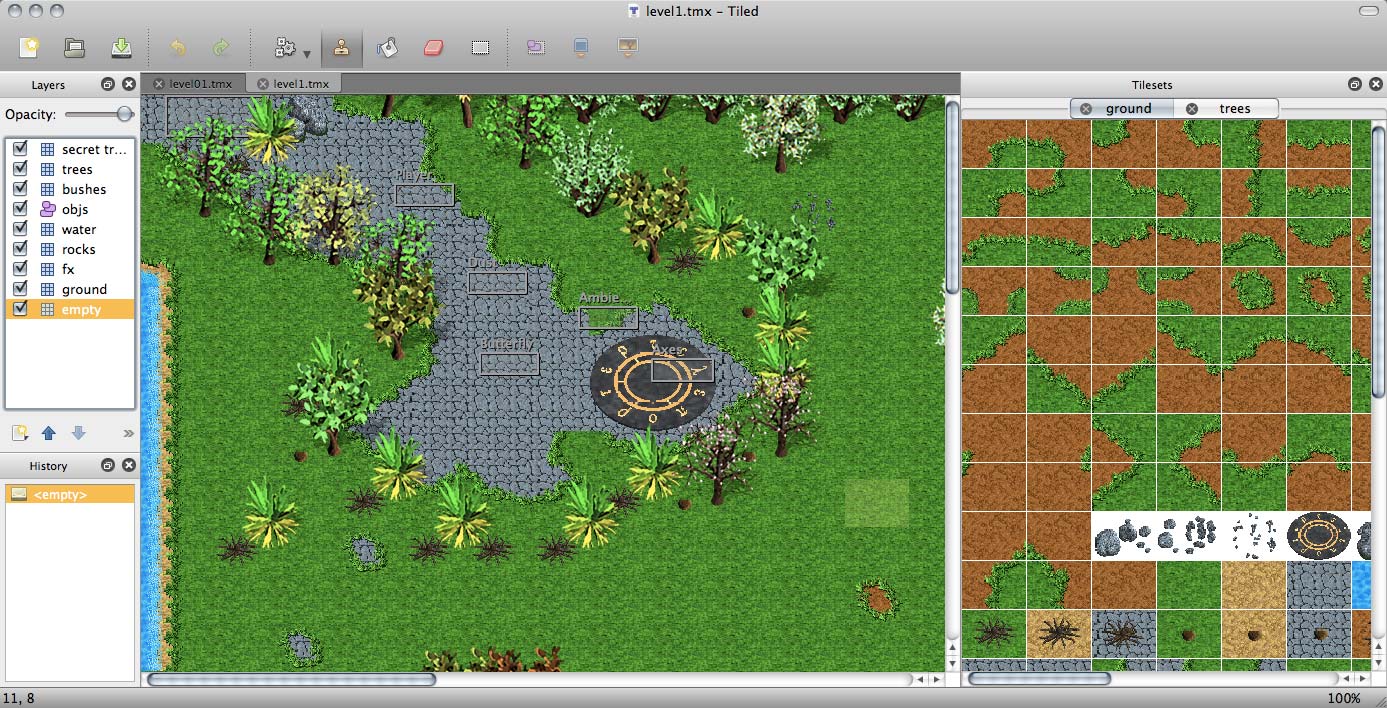Screen dimensions: 1387x708
Task: Click the 11, 8 coordinates in status bar
Action: [x=19, y=698]
